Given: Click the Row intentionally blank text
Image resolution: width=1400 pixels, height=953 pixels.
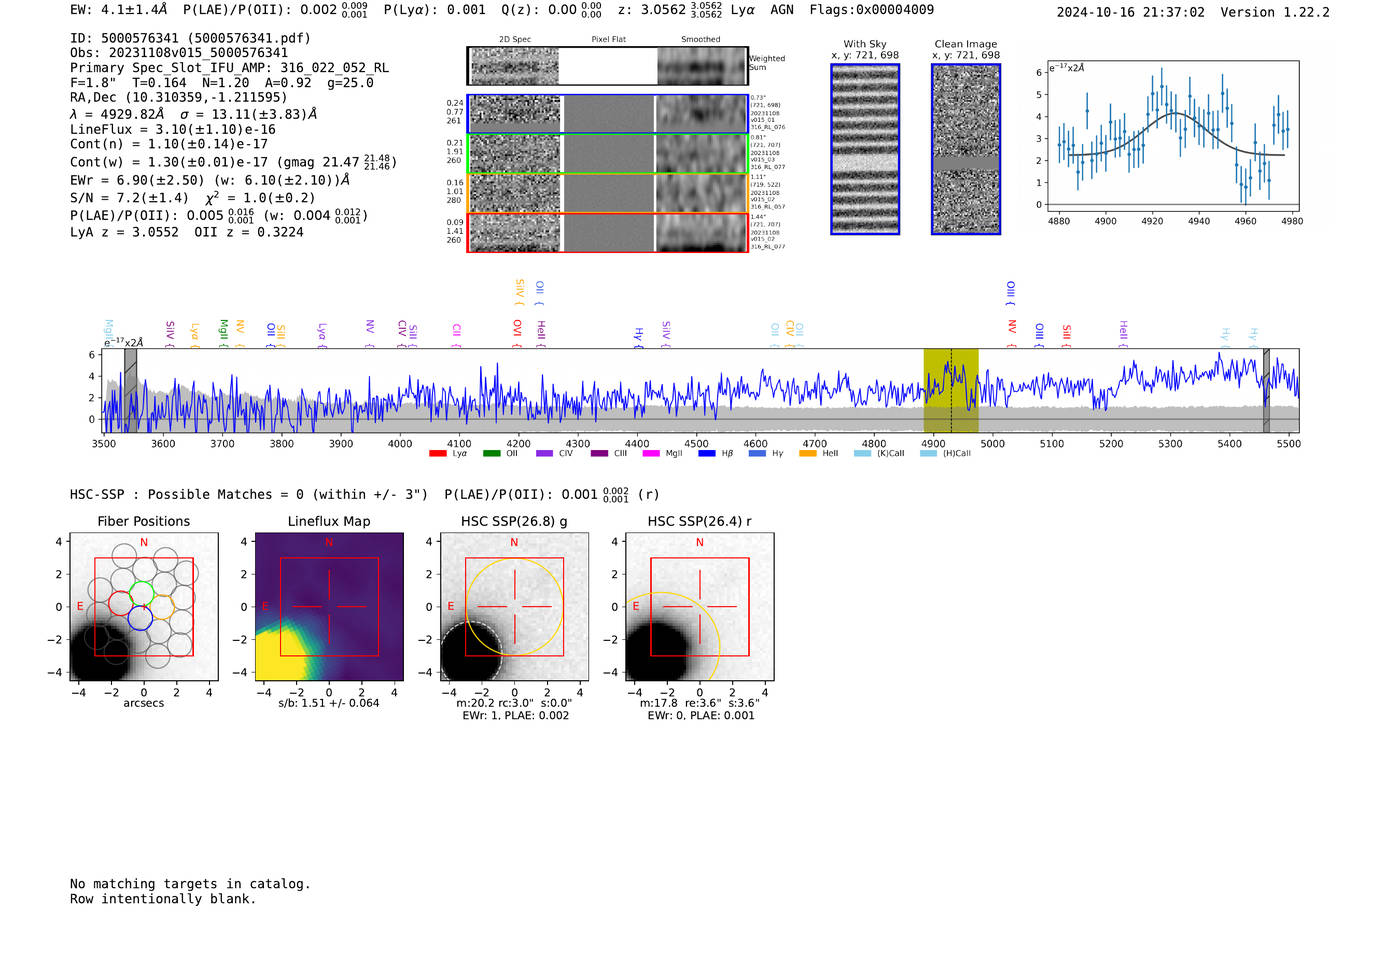Looking at the screenshot, I should click(x=163, y=899).
